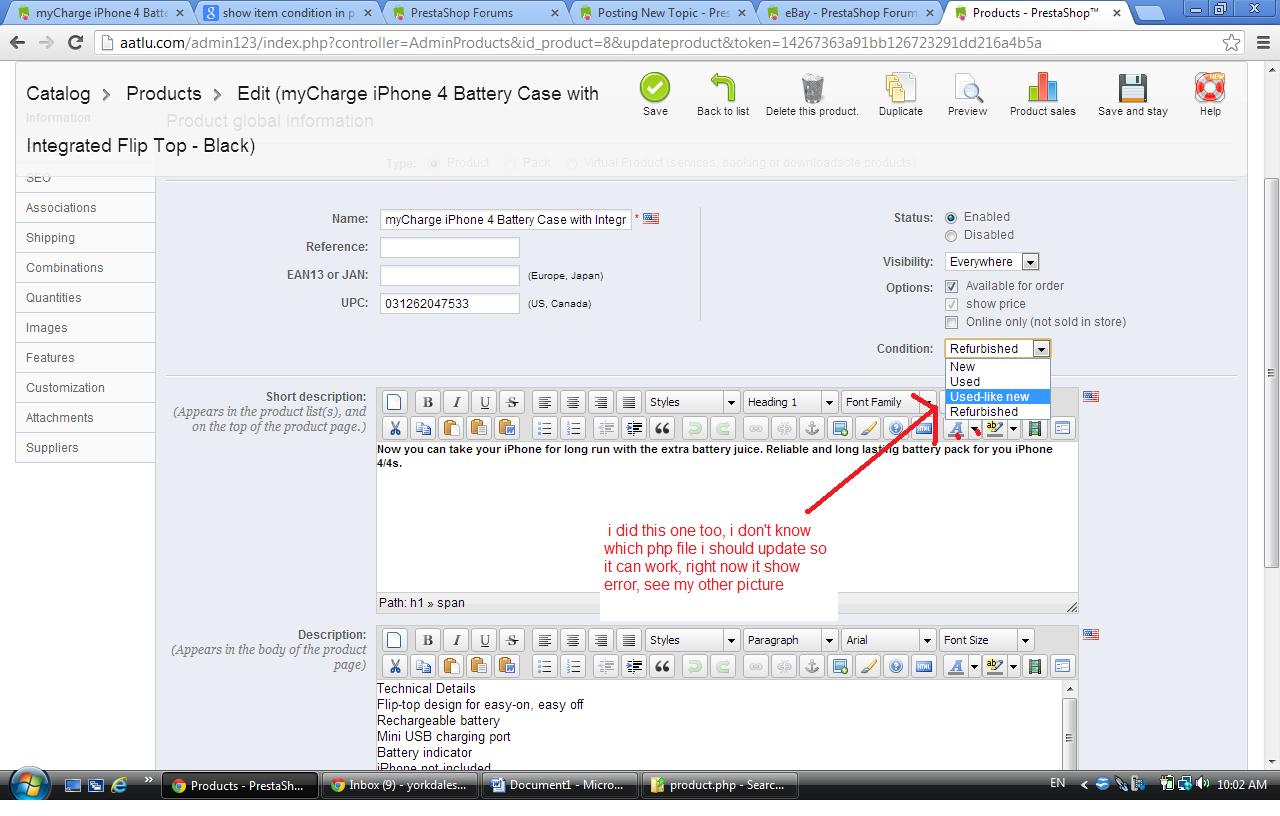
Task: Choose the Used-like new condition option
Action: [997, 397]
